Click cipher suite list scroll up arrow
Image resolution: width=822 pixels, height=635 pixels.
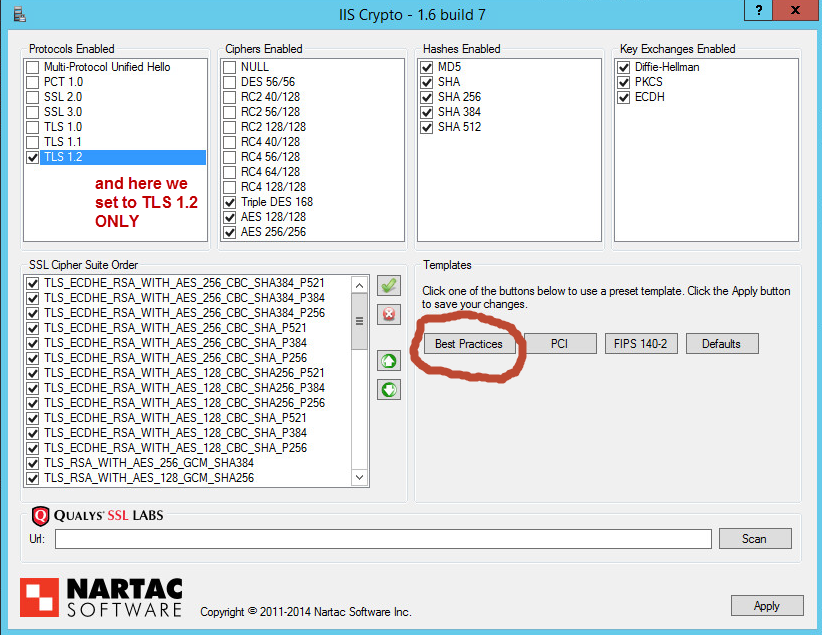pyautogui.click(x=359, y=285)
